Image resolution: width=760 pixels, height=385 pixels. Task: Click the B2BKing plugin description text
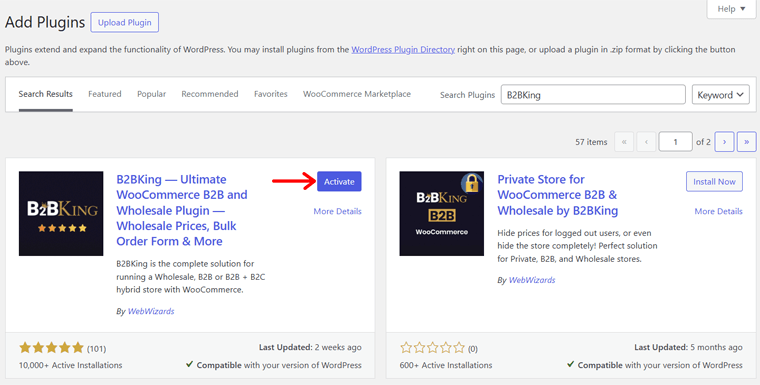pyautogui.click(x=190, y=277)
